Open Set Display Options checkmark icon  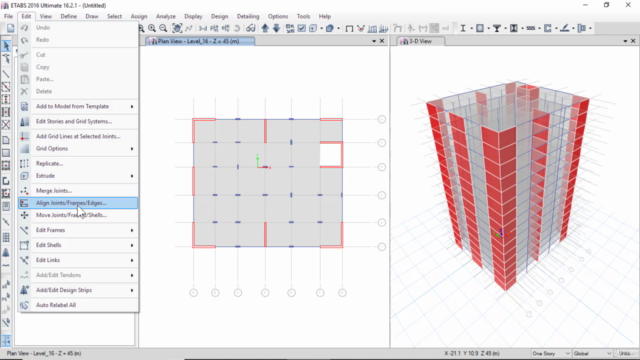pos(302,28)
